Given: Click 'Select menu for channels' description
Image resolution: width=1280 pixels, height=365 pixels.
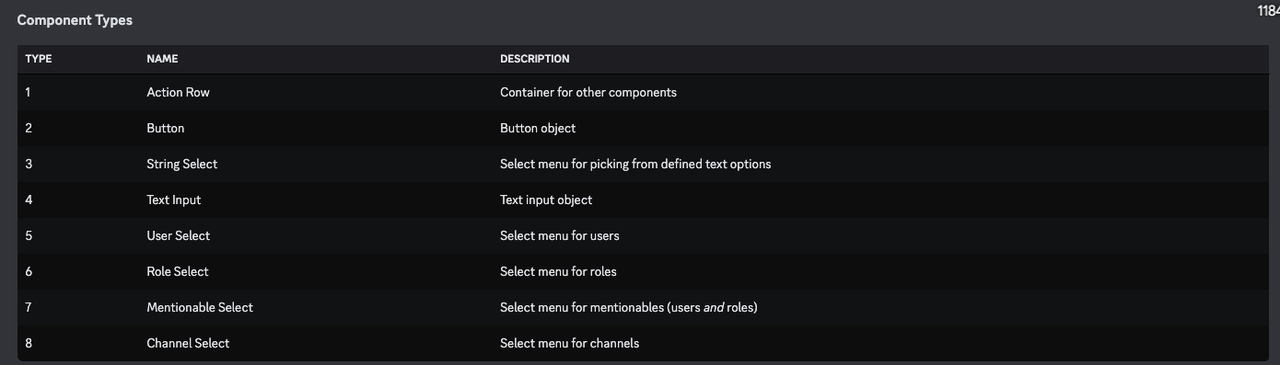Looking at the screenshot, I should click(569, 343).
